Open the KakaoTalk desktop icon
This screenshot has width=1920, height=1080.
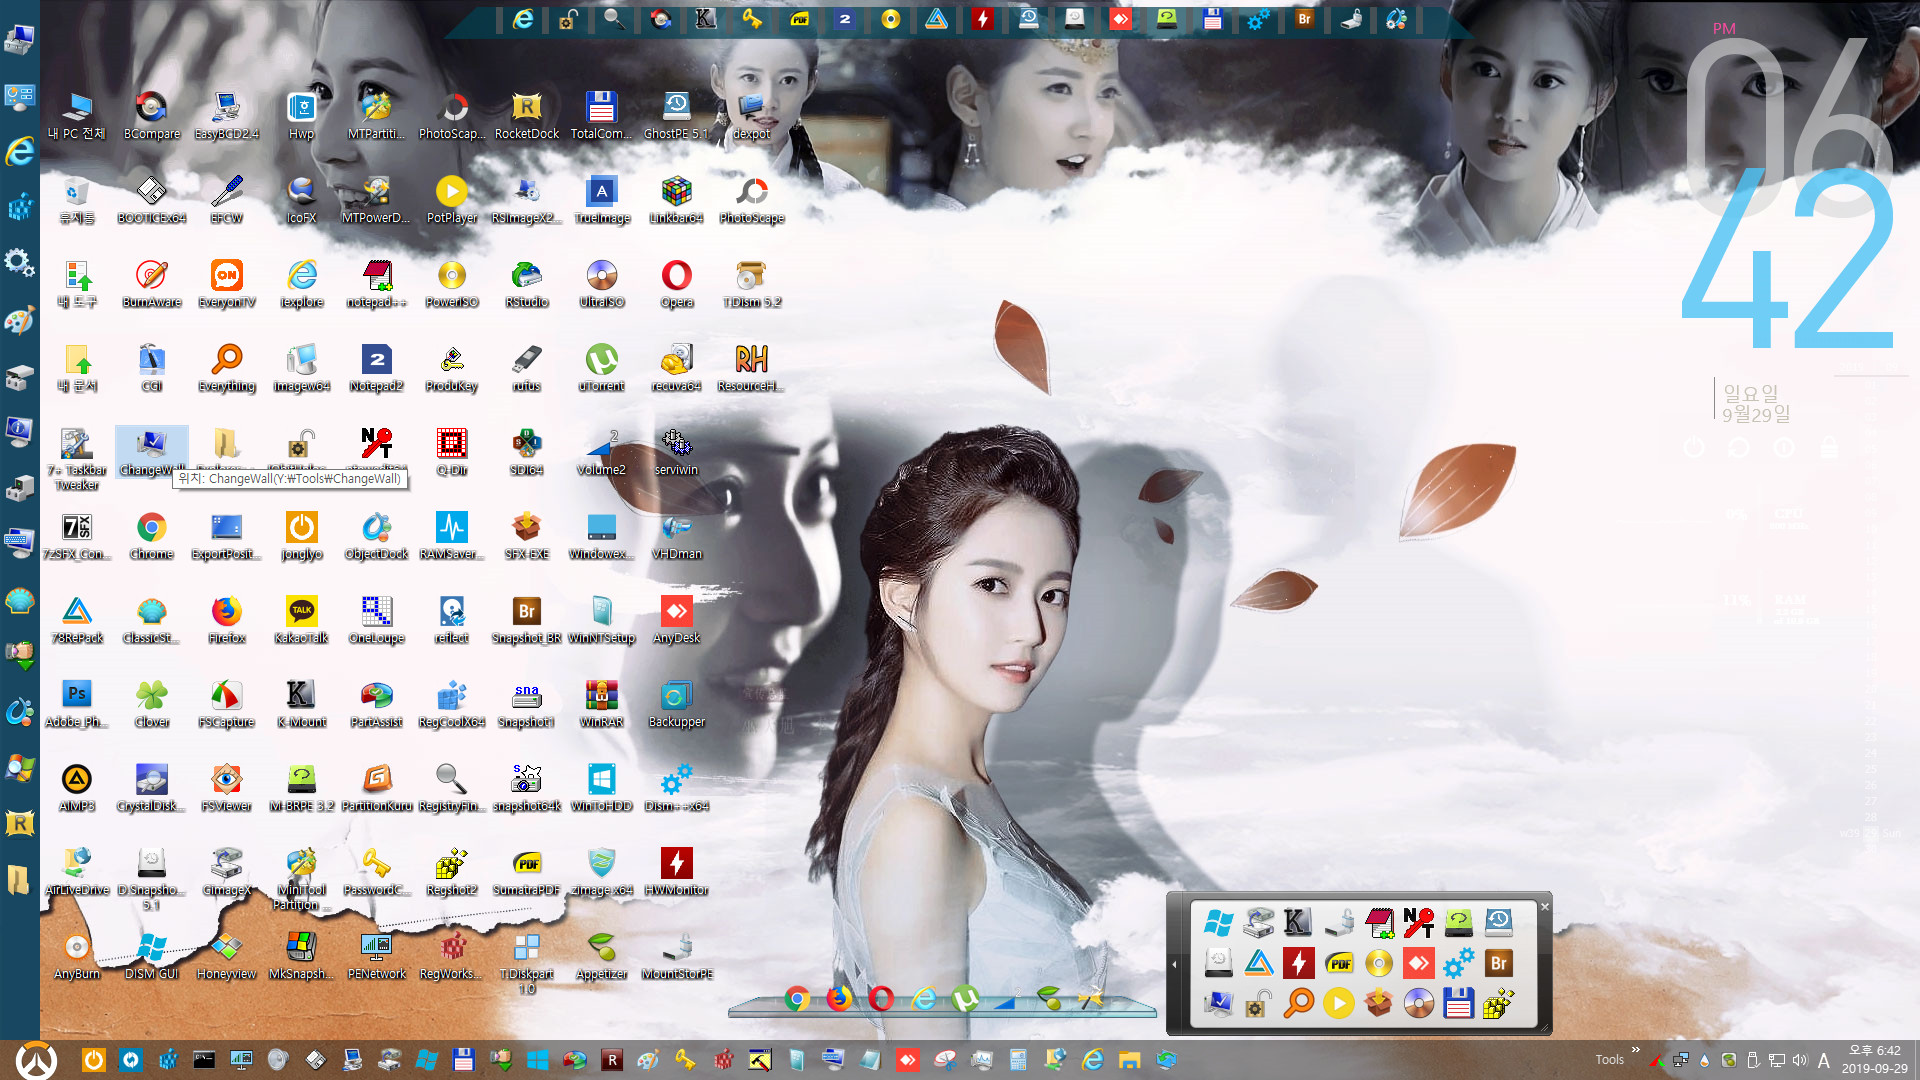point(301,619)
